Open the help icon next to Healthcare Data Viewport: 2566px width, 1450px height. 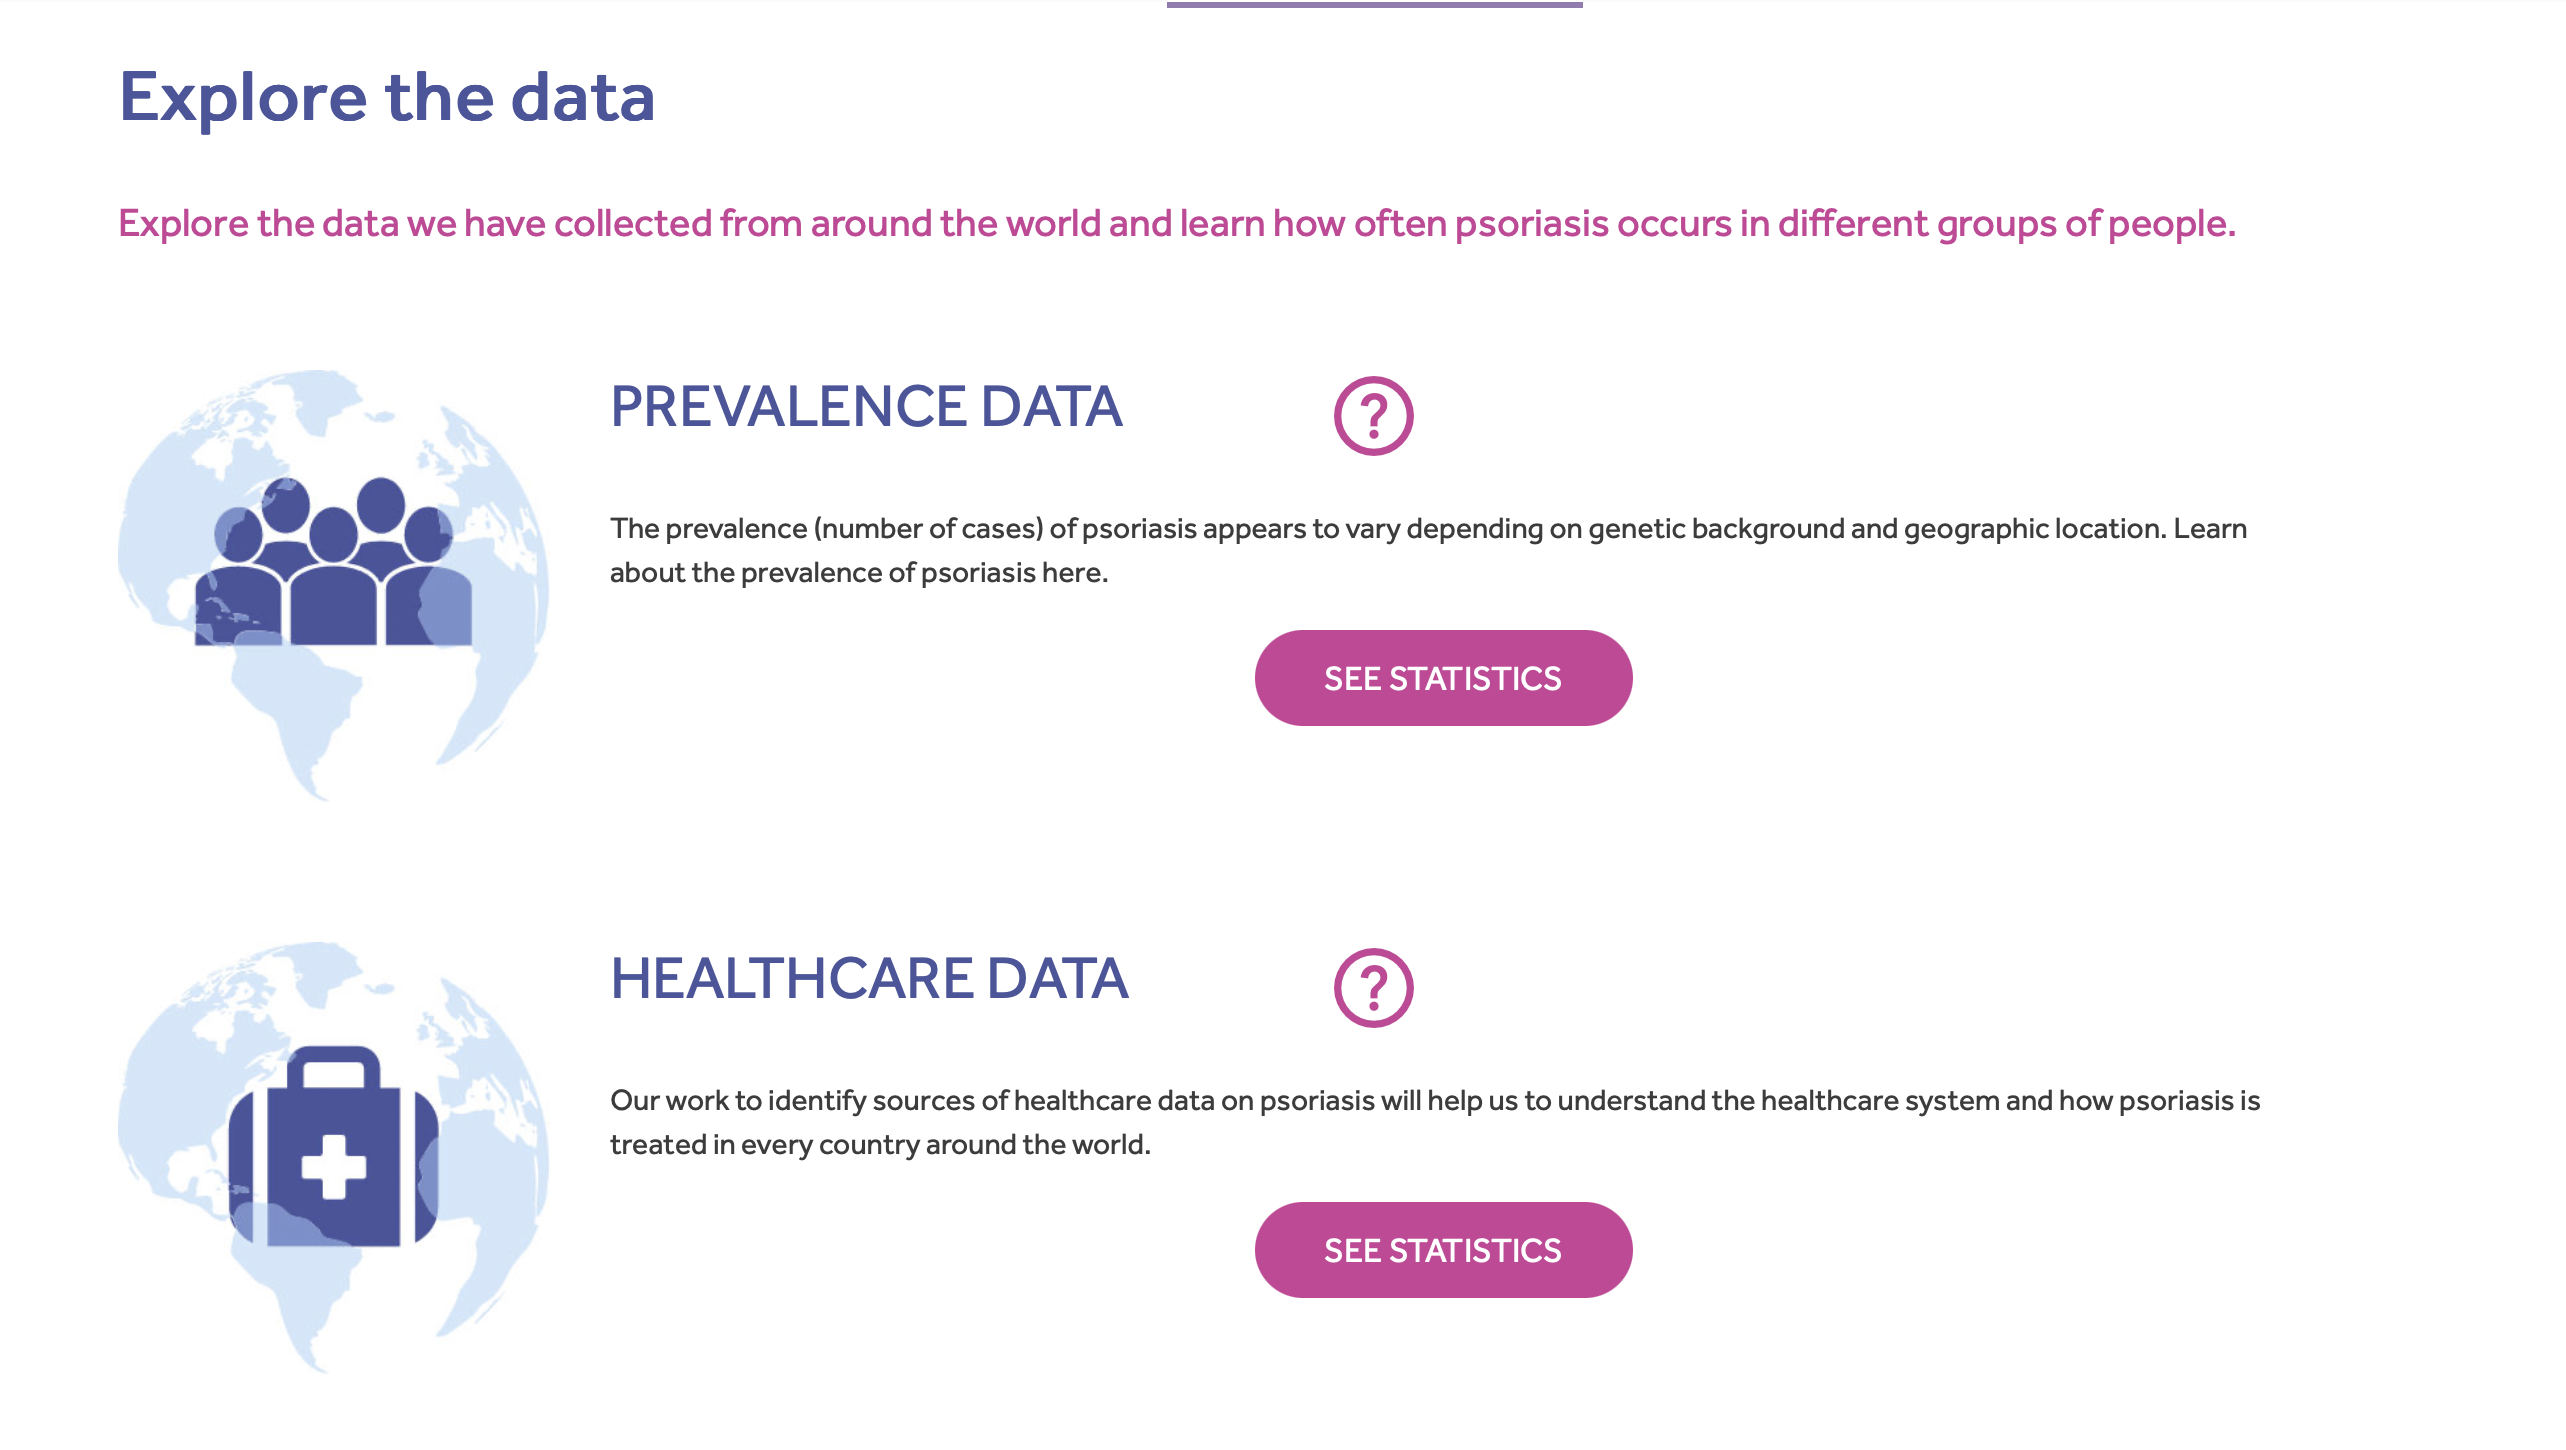click(x=1373, y=988)
